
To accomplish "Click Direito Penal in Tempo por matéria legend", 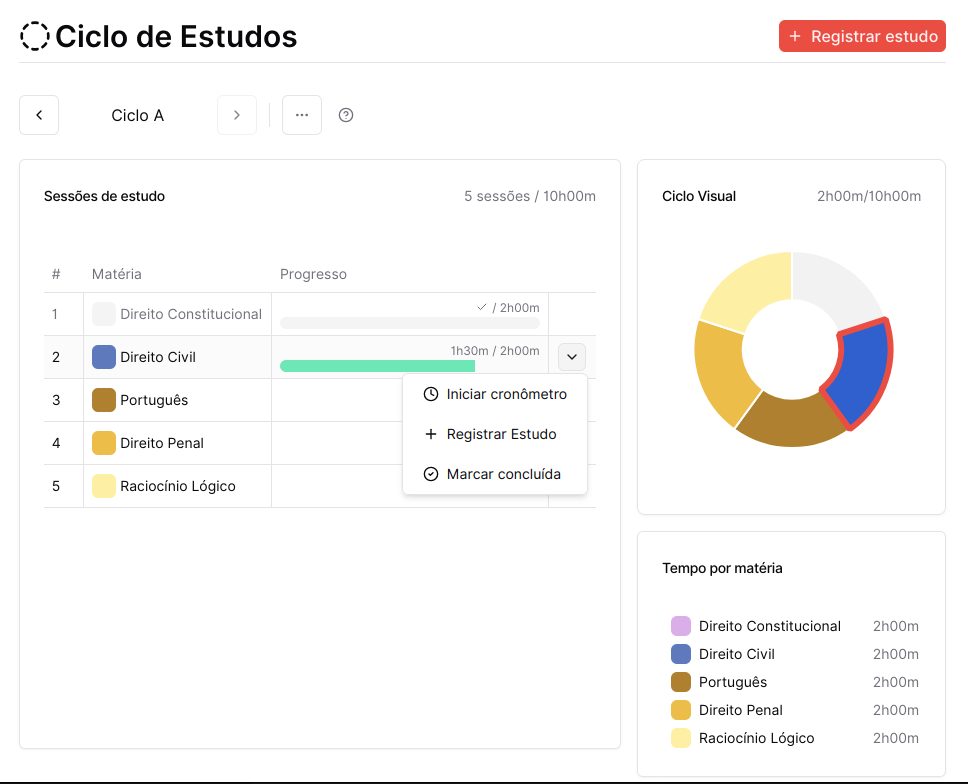I will [741, 710].
